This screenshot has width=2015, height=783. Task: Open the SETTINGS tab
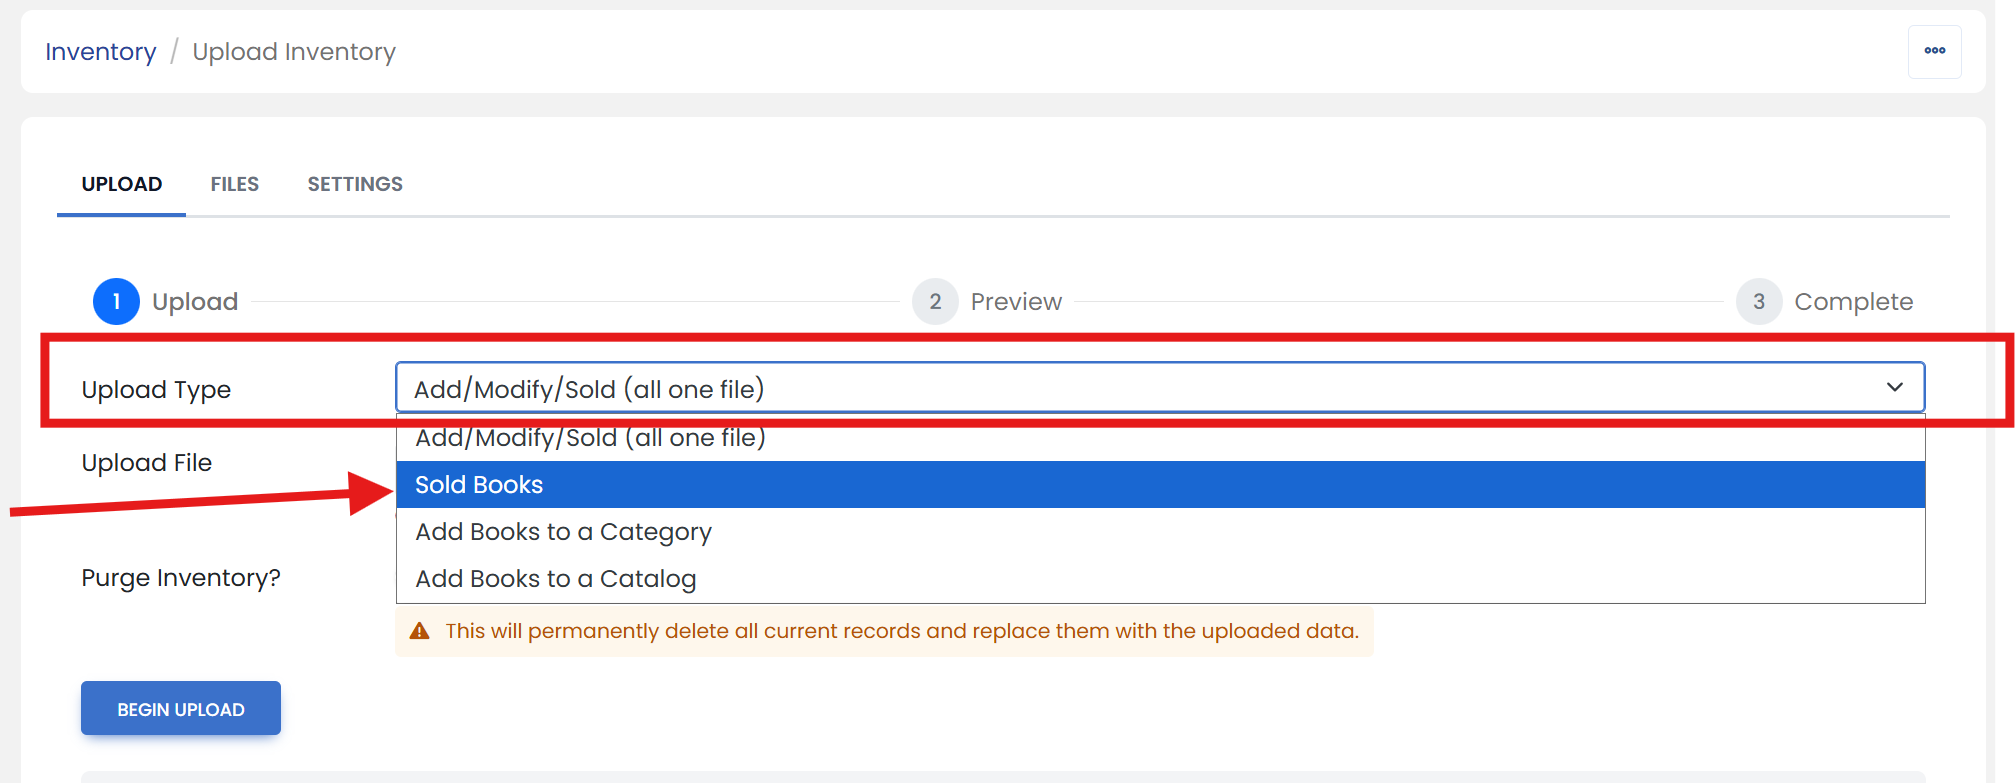pos(355,184)
